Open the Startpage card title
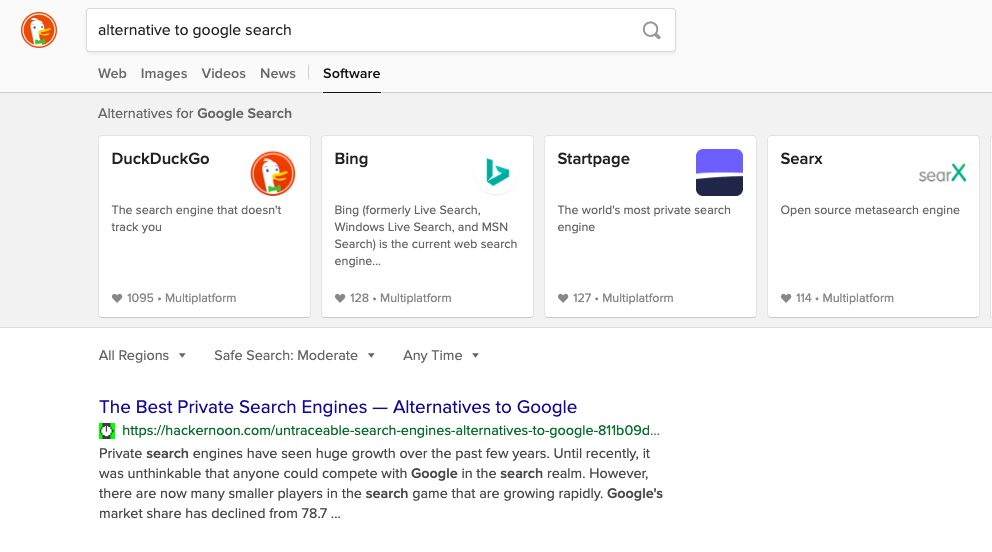The height and width of the screenshot is (552, 992). pyautogui.click(x=593, y=159)
